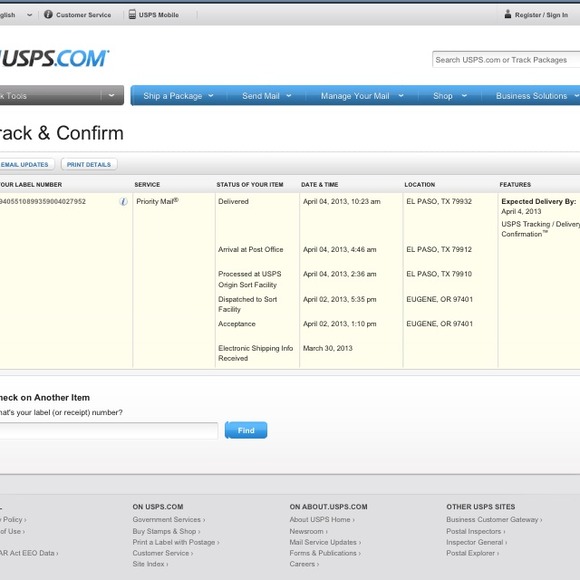This screenshot has height=580, width=580.
Task: Expand the Ship a Package menu arrow
Action: click(x=211, y=95)
